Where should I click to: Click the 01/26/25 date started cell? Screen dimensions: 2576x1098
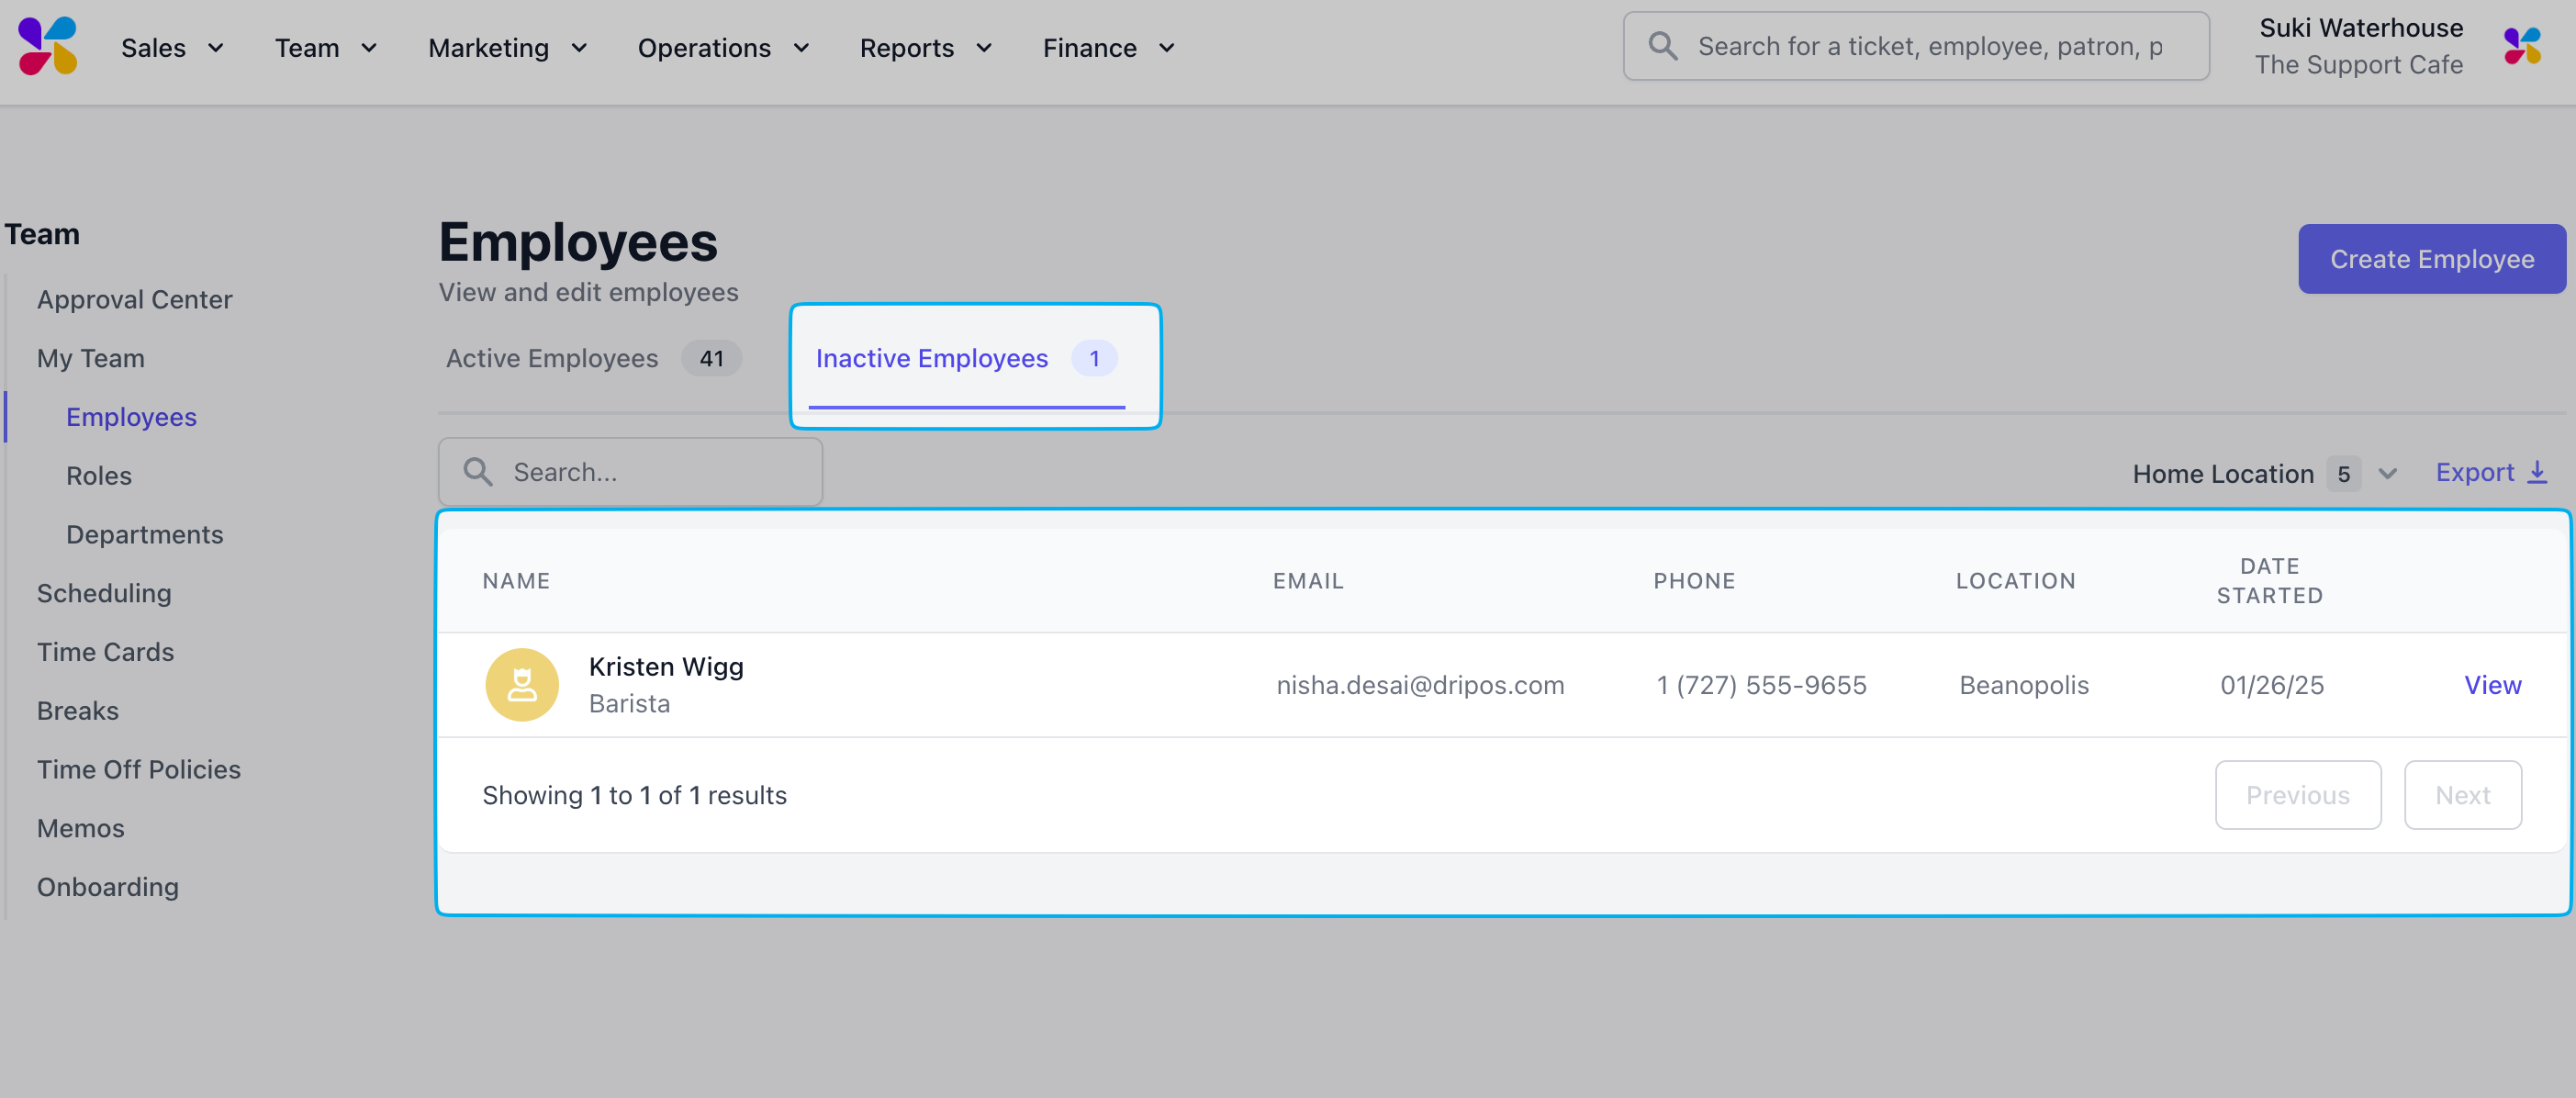[x=2272, y=685]
